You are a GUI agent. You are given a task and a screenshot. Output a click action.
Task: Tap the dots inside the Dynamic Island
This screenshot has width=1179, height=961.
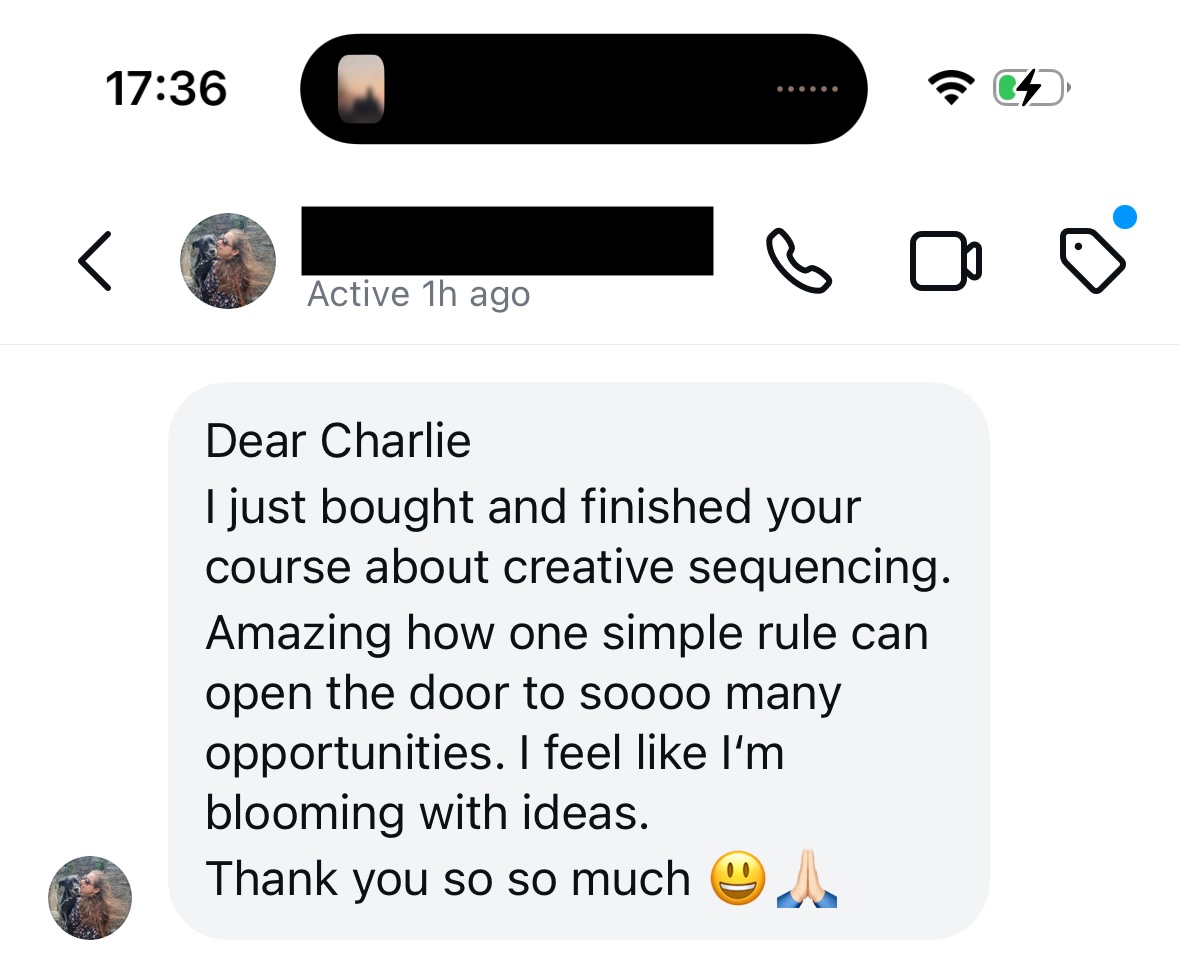tap(808, 90)
